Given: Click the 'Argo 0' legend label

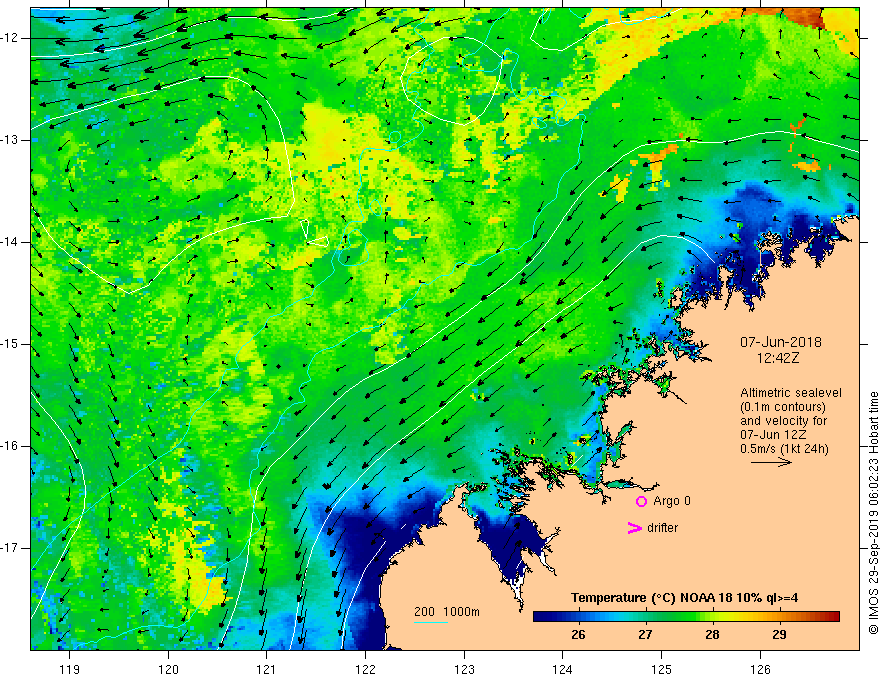Looking at the screenshot, I should (672, 501).
